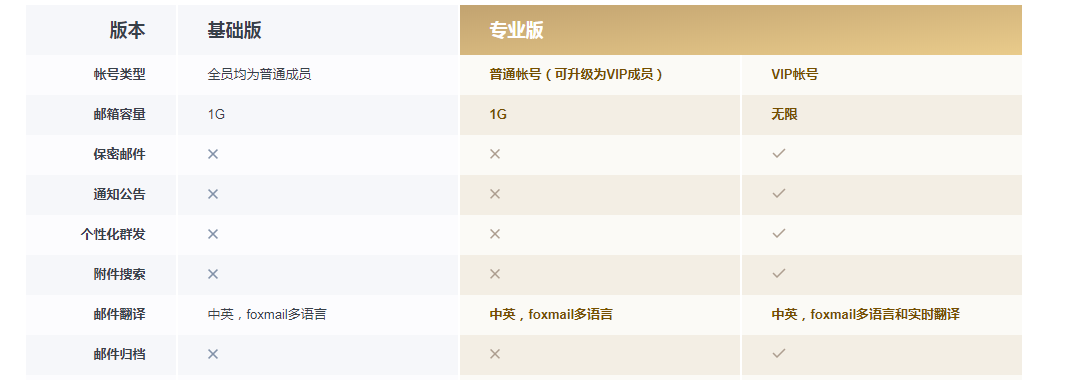1073x380 pixels.
Task: Click the cross icon for 保密邮件 under 基础版
Action: [213, 154]
